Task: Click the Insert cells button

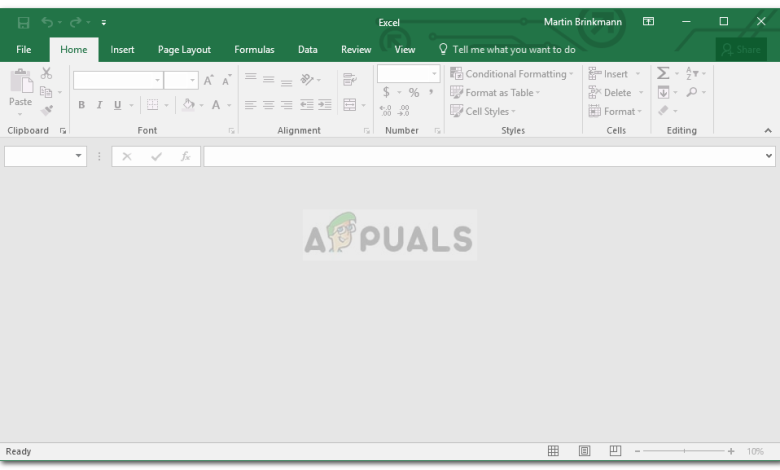Action: tap(608, 74)
